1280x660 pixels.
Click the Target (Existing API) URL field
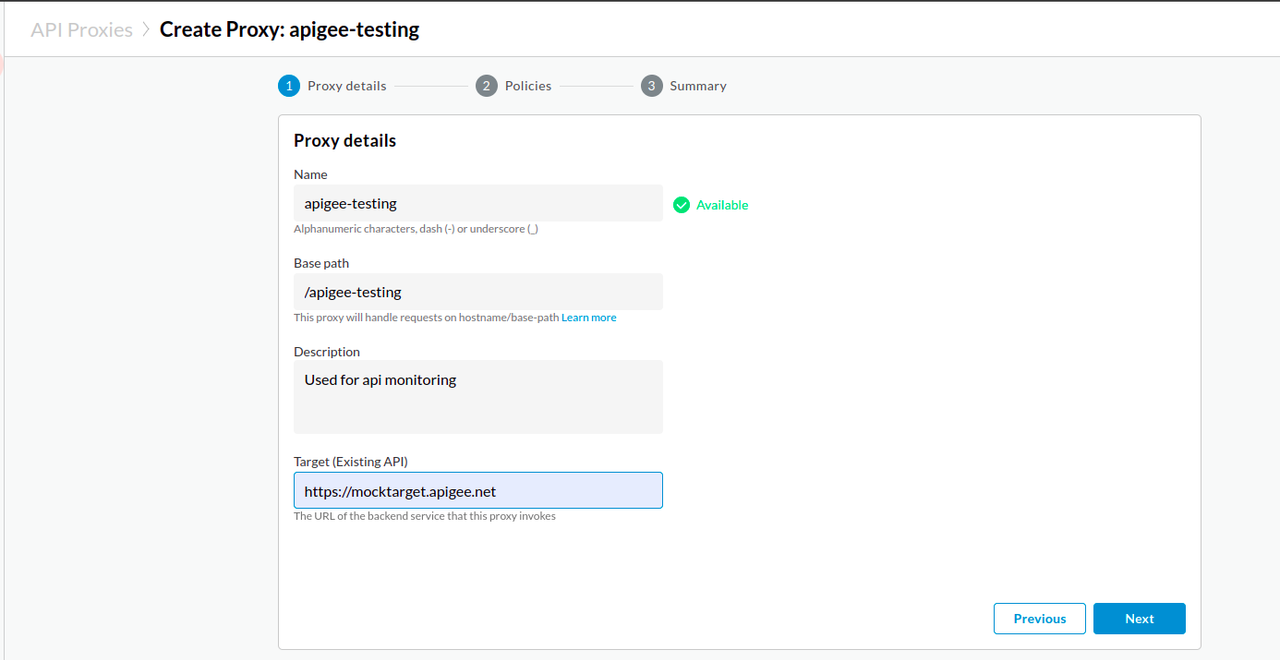coord(478,491)
